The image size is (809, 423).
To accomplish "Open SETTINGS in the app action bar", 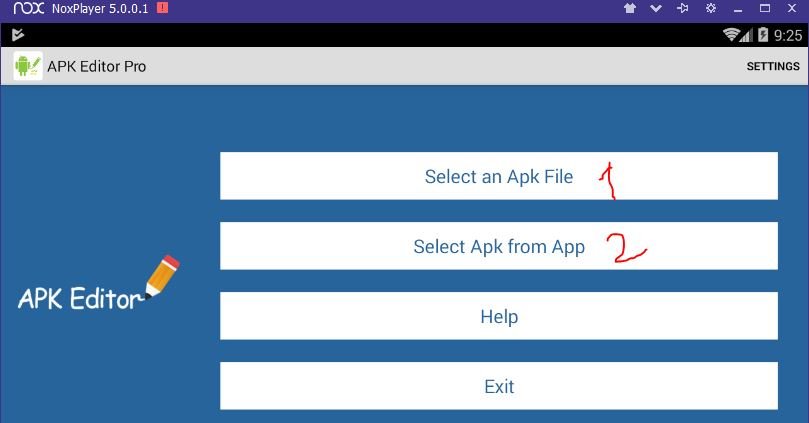I will coord(773,66).
